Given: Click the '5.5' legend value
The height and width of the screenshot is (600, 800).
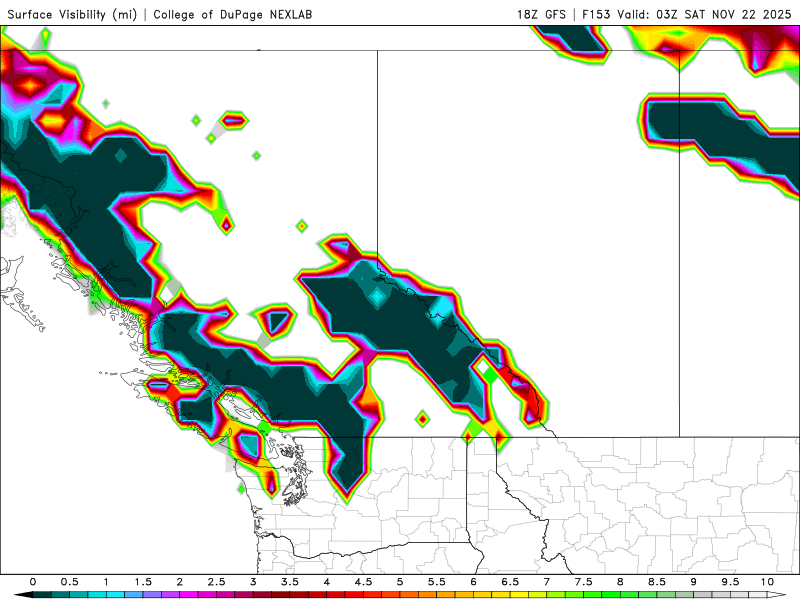Looking at the screenshot, I should click(x=437, y=582).
